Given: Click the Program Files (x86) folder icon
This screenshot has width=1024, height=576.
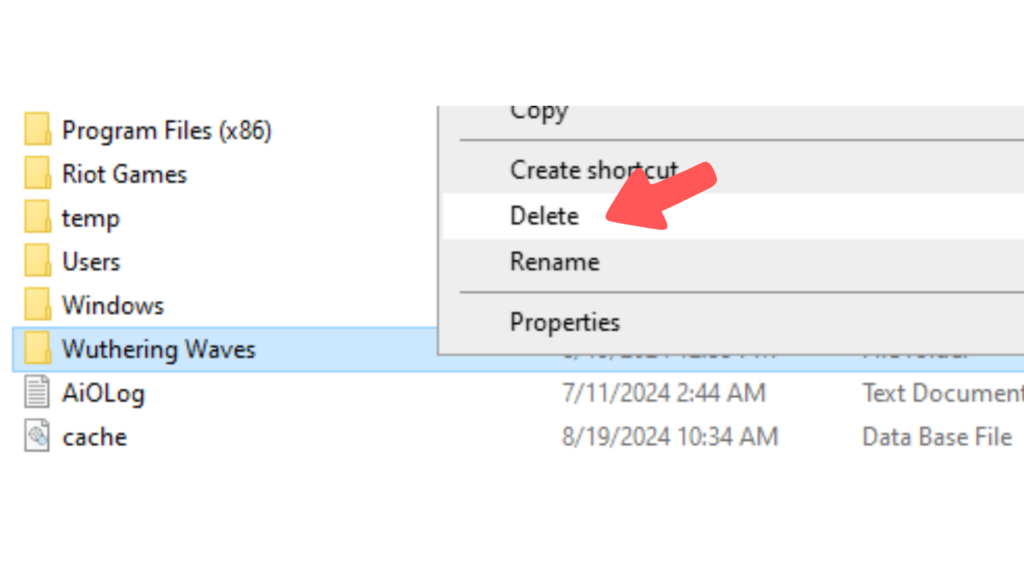Looking at the screenshot, I should 37,129.
